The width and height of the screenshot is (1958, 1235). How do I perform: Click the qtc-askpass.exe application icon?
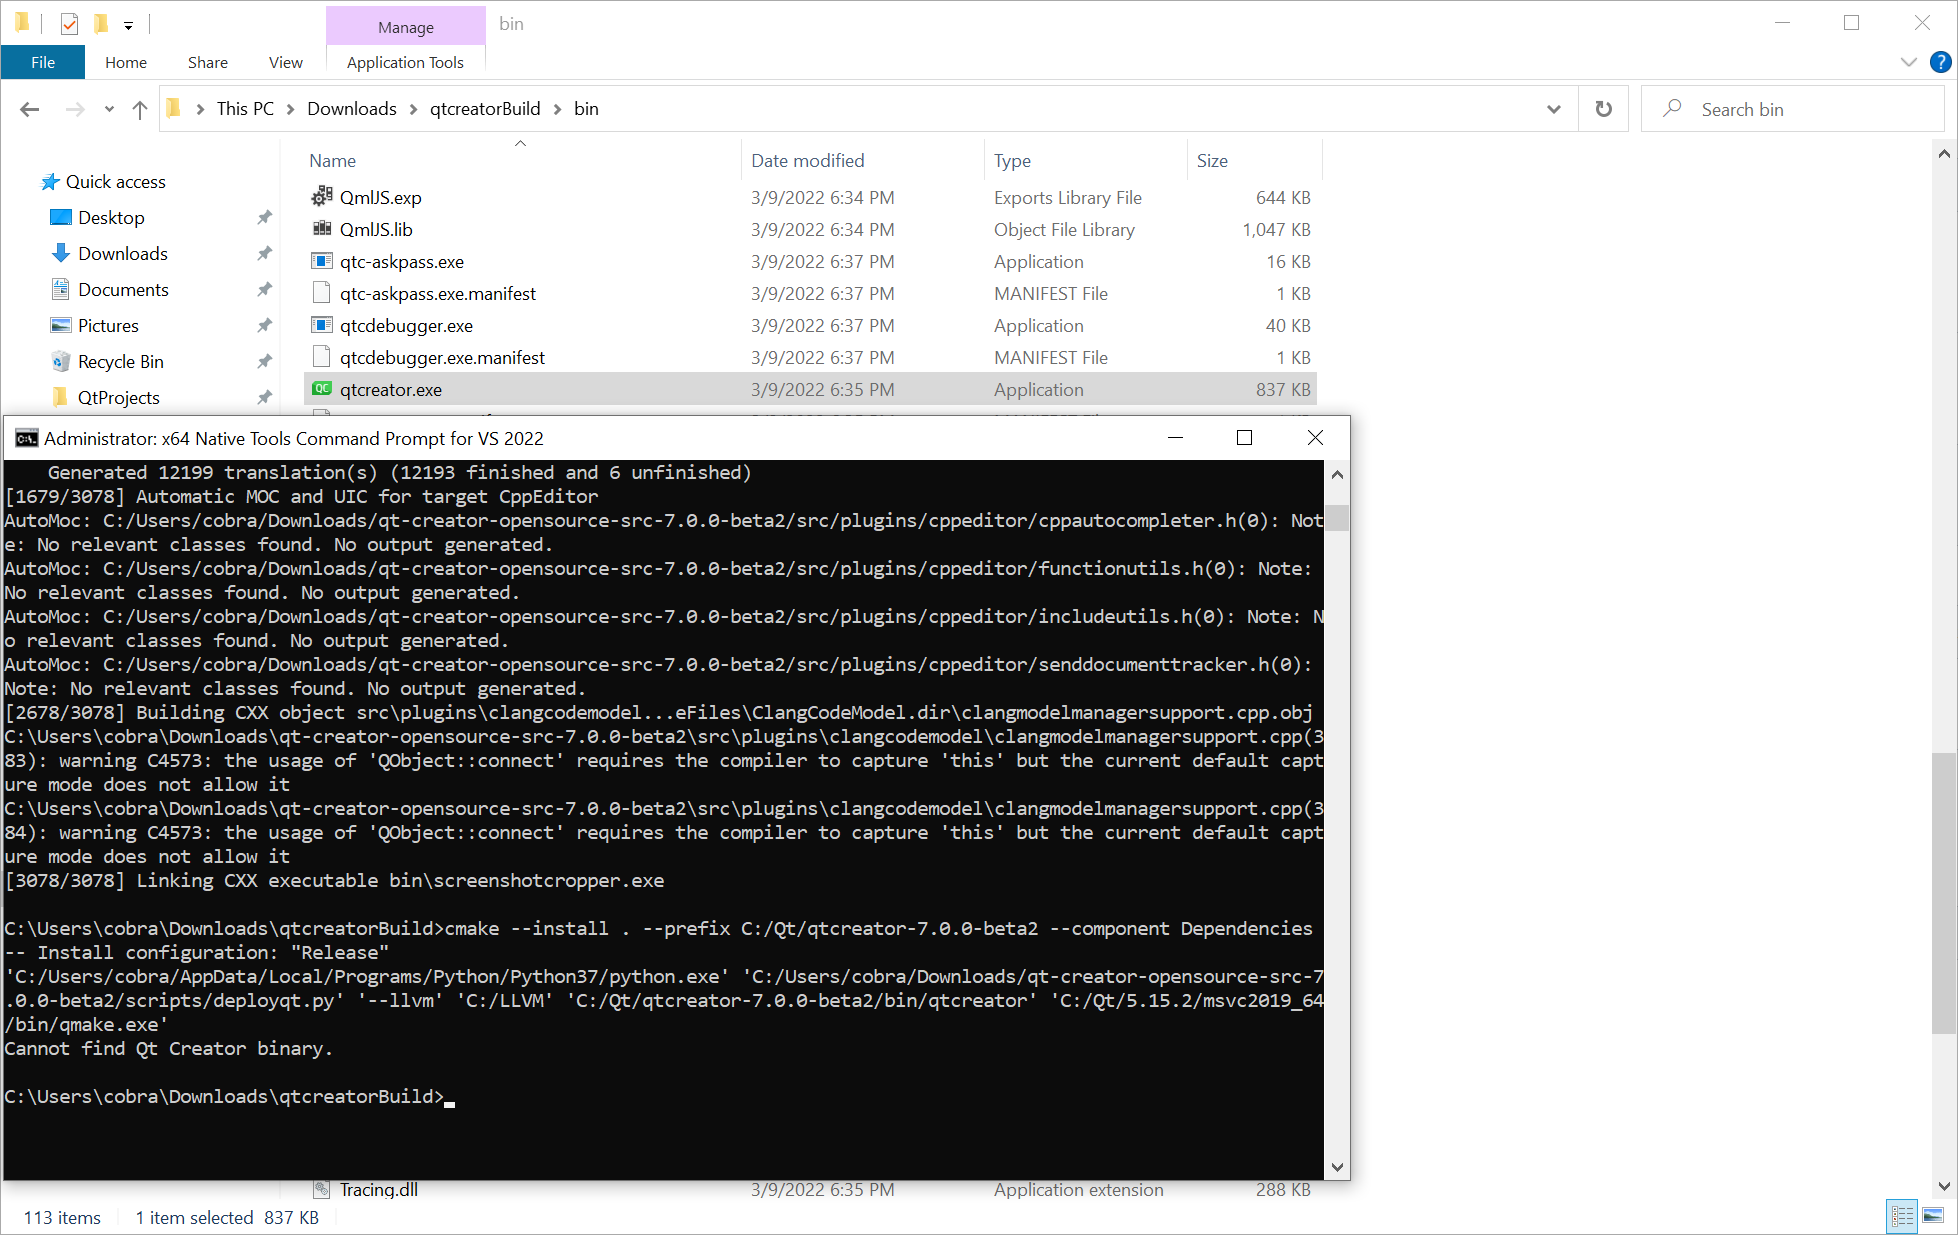(x=321, y=261)
